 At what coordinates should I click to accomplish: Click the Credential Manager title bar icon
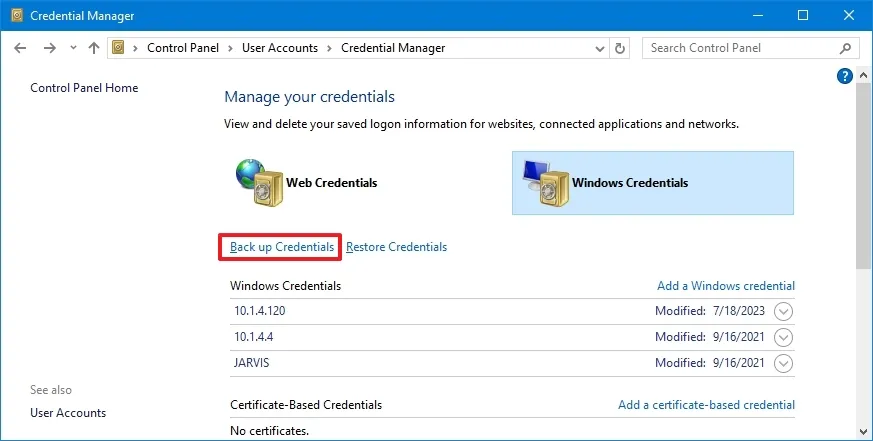[x=17, y=15]
